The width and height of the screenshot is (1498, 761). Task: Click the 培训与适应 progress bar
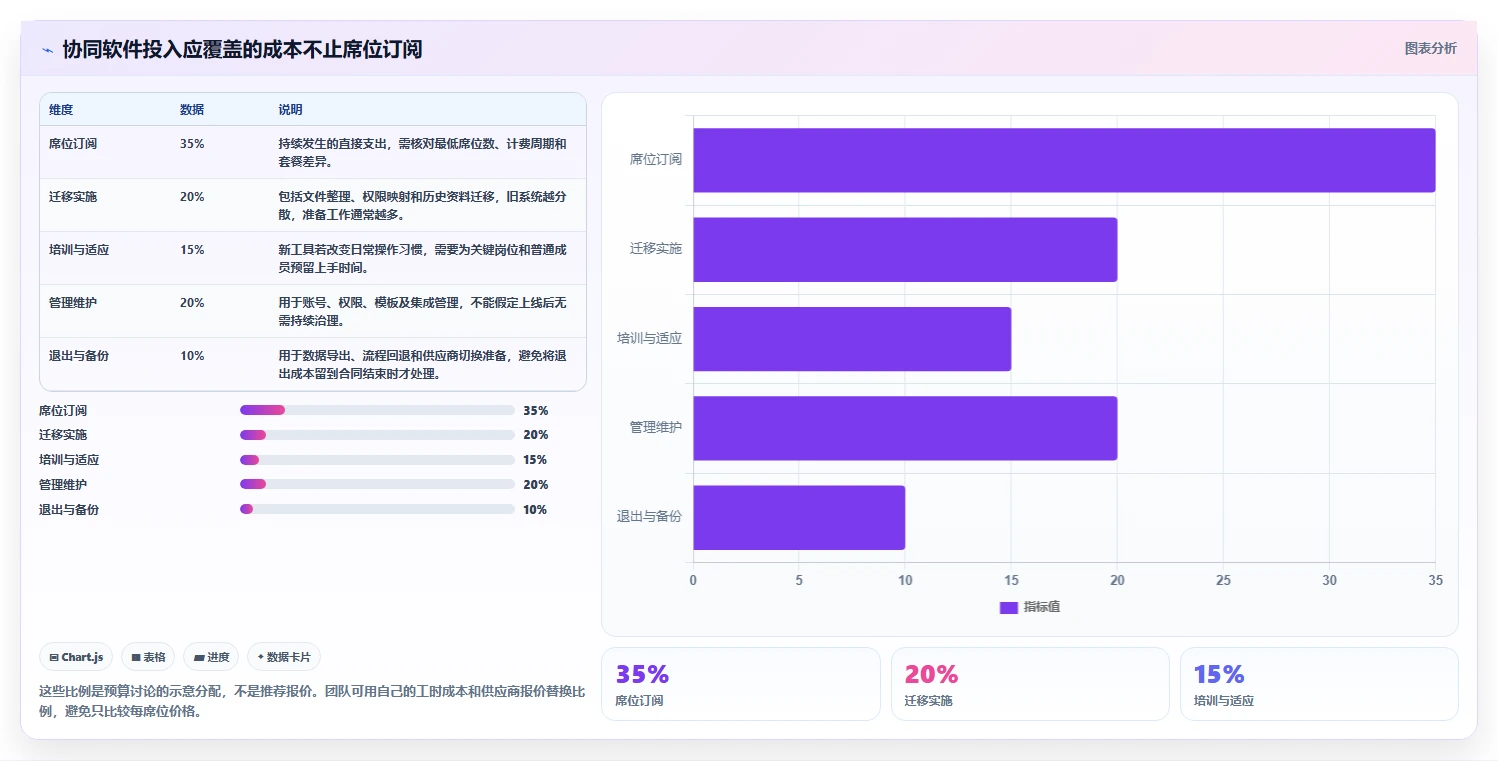377,460
